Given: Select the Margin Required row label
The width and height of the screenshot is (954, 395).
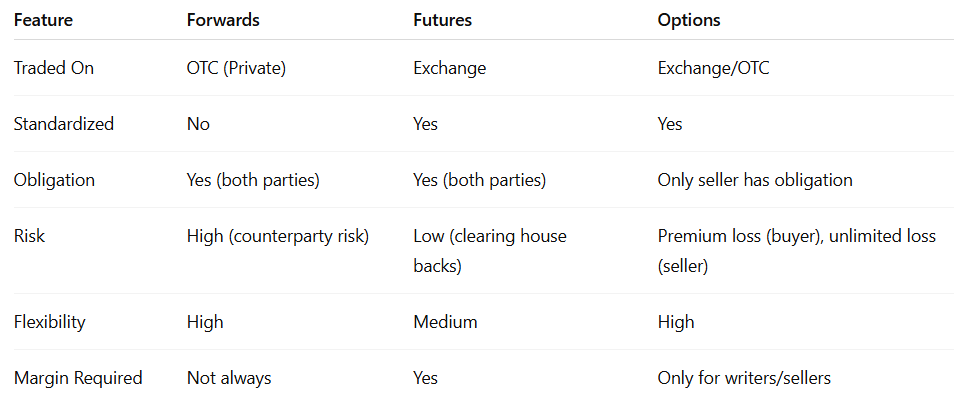Looking at the screenshot, I should [78, 378].
